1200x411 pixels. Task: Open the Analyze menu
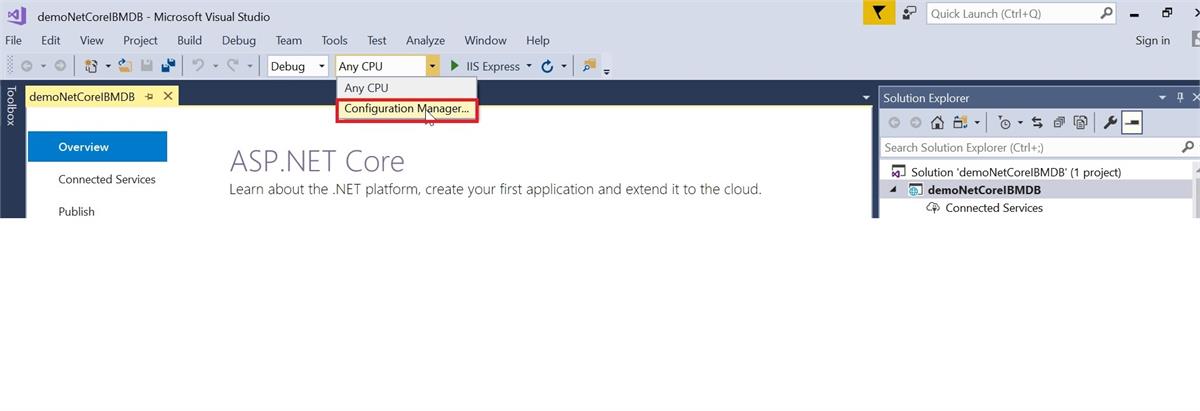[x=425, y=40]
